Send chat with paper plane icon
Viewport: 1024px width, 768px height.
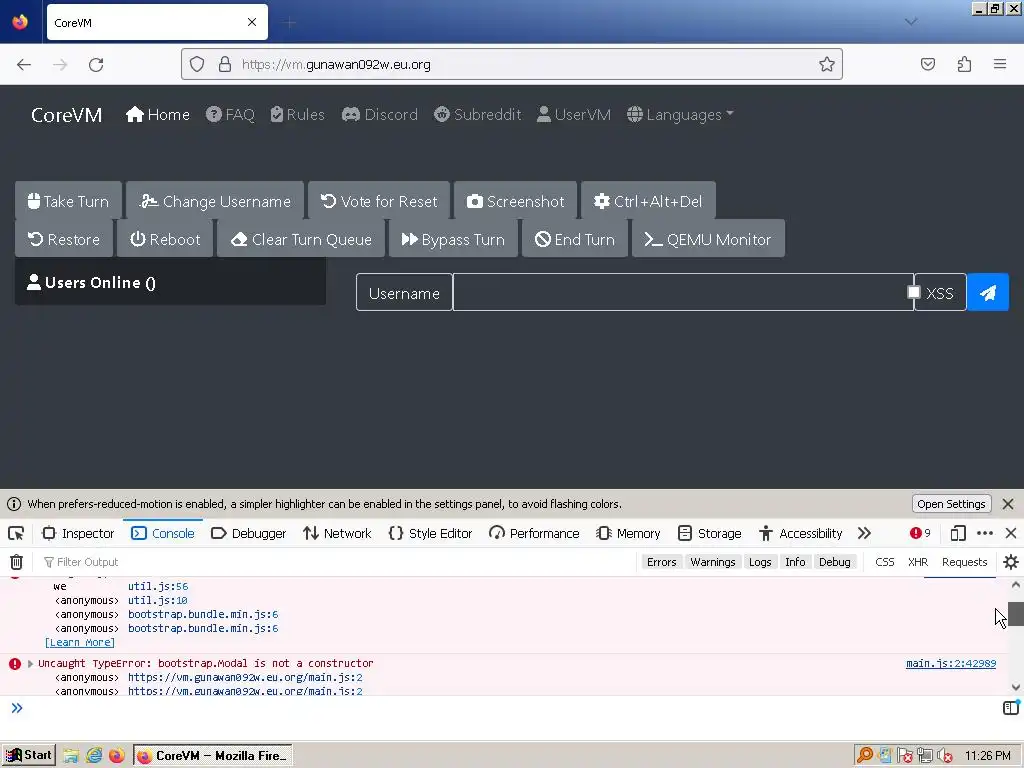pyautogui.click(x=987, y=292)
